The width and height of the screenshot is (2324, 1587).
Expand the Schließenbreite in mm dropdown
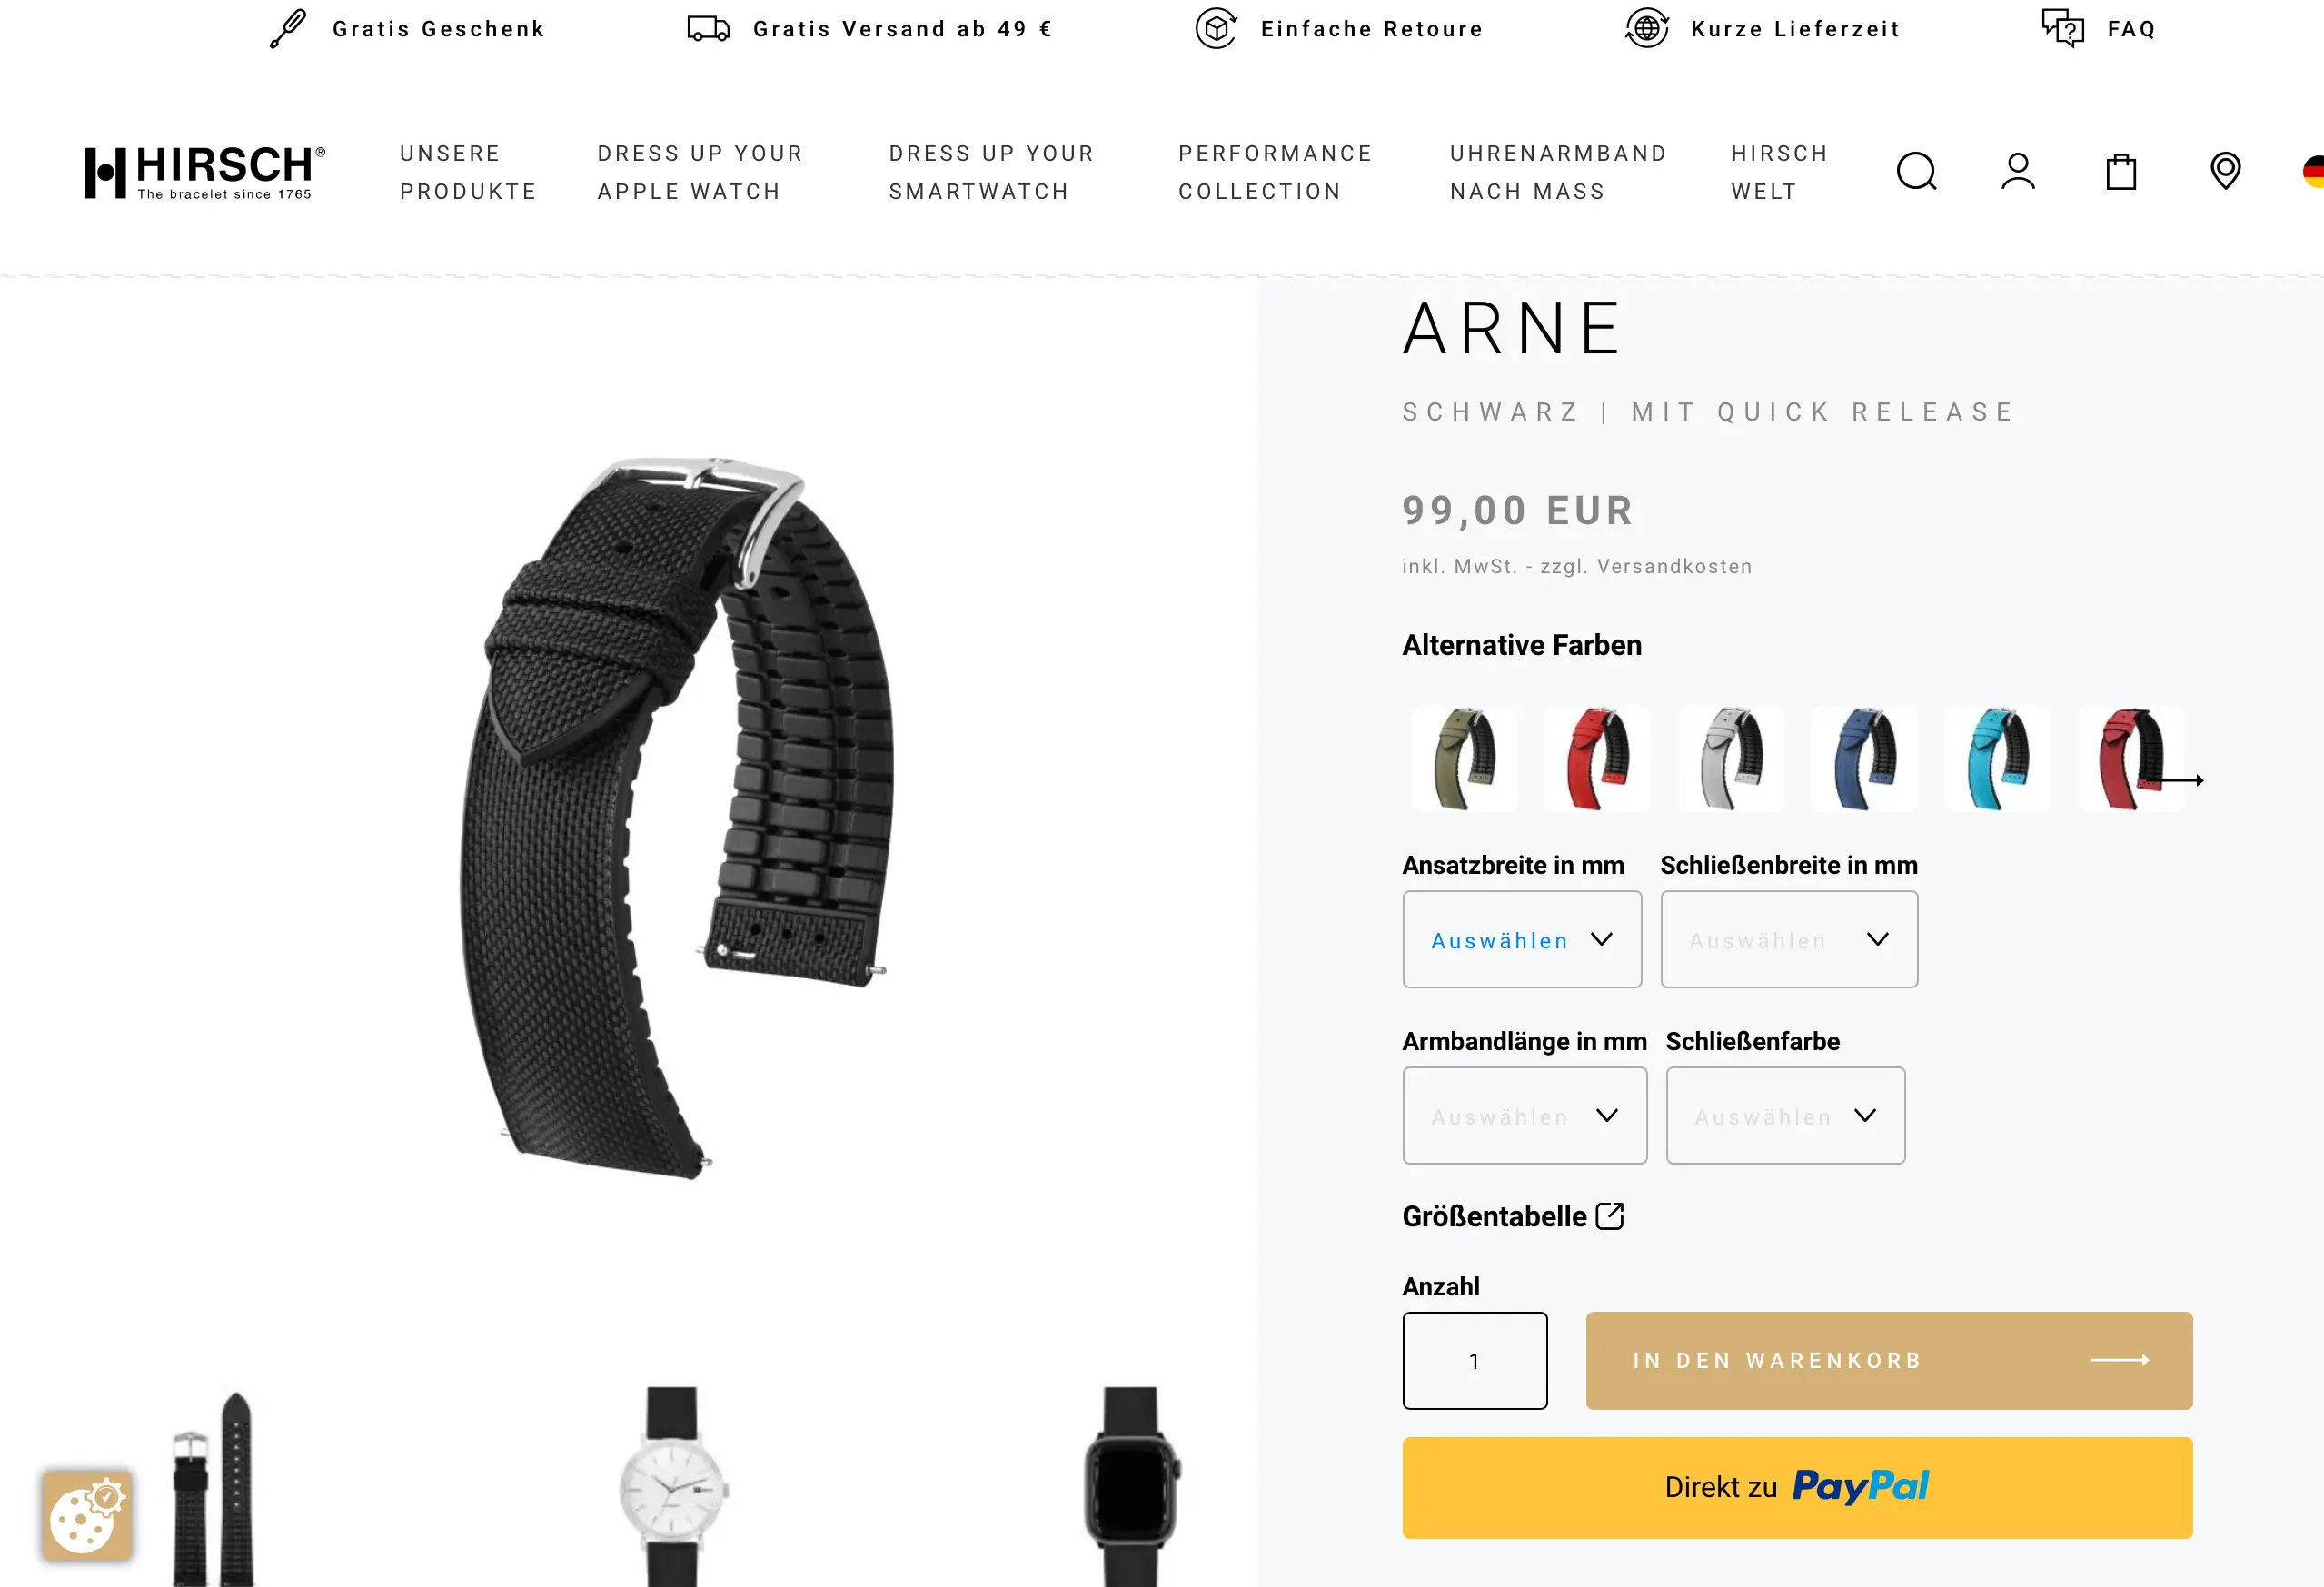[1789, 939]
